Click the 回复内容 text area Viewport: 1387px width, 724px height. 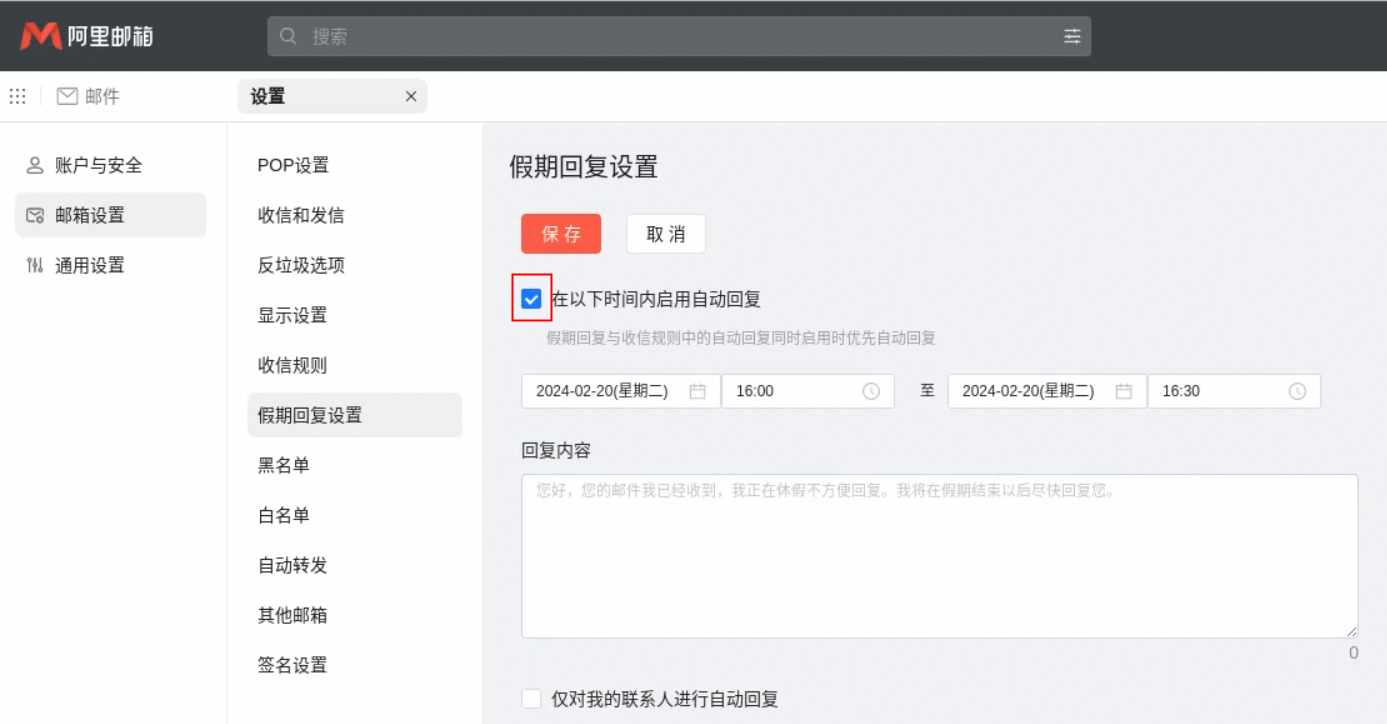939,556
